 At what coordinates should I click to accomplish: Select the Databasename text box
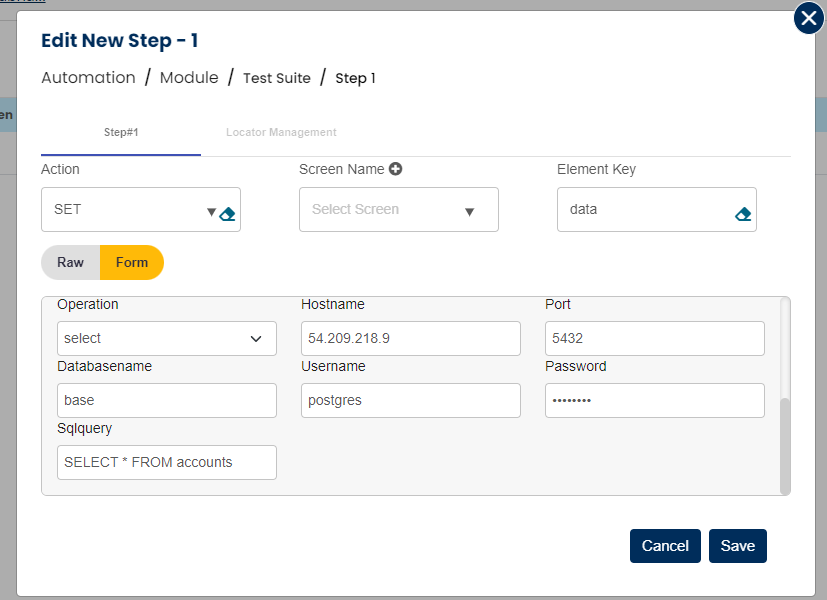[x=167, y=401]
